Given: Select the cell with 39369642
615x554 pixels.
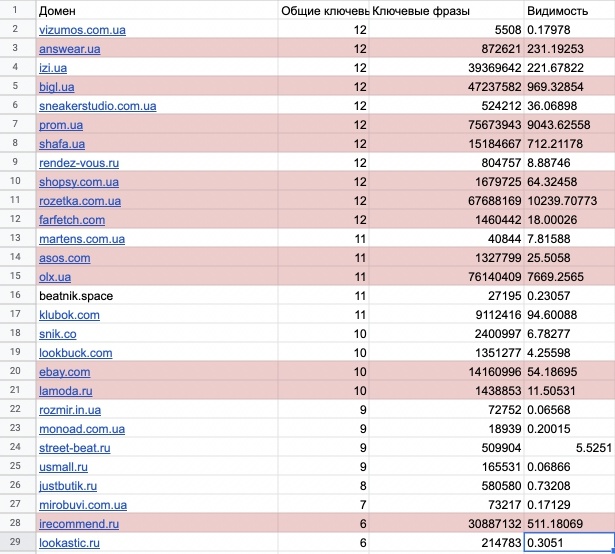Looking at the screenshot, I should pyautogui.click(x=446, y=68).
